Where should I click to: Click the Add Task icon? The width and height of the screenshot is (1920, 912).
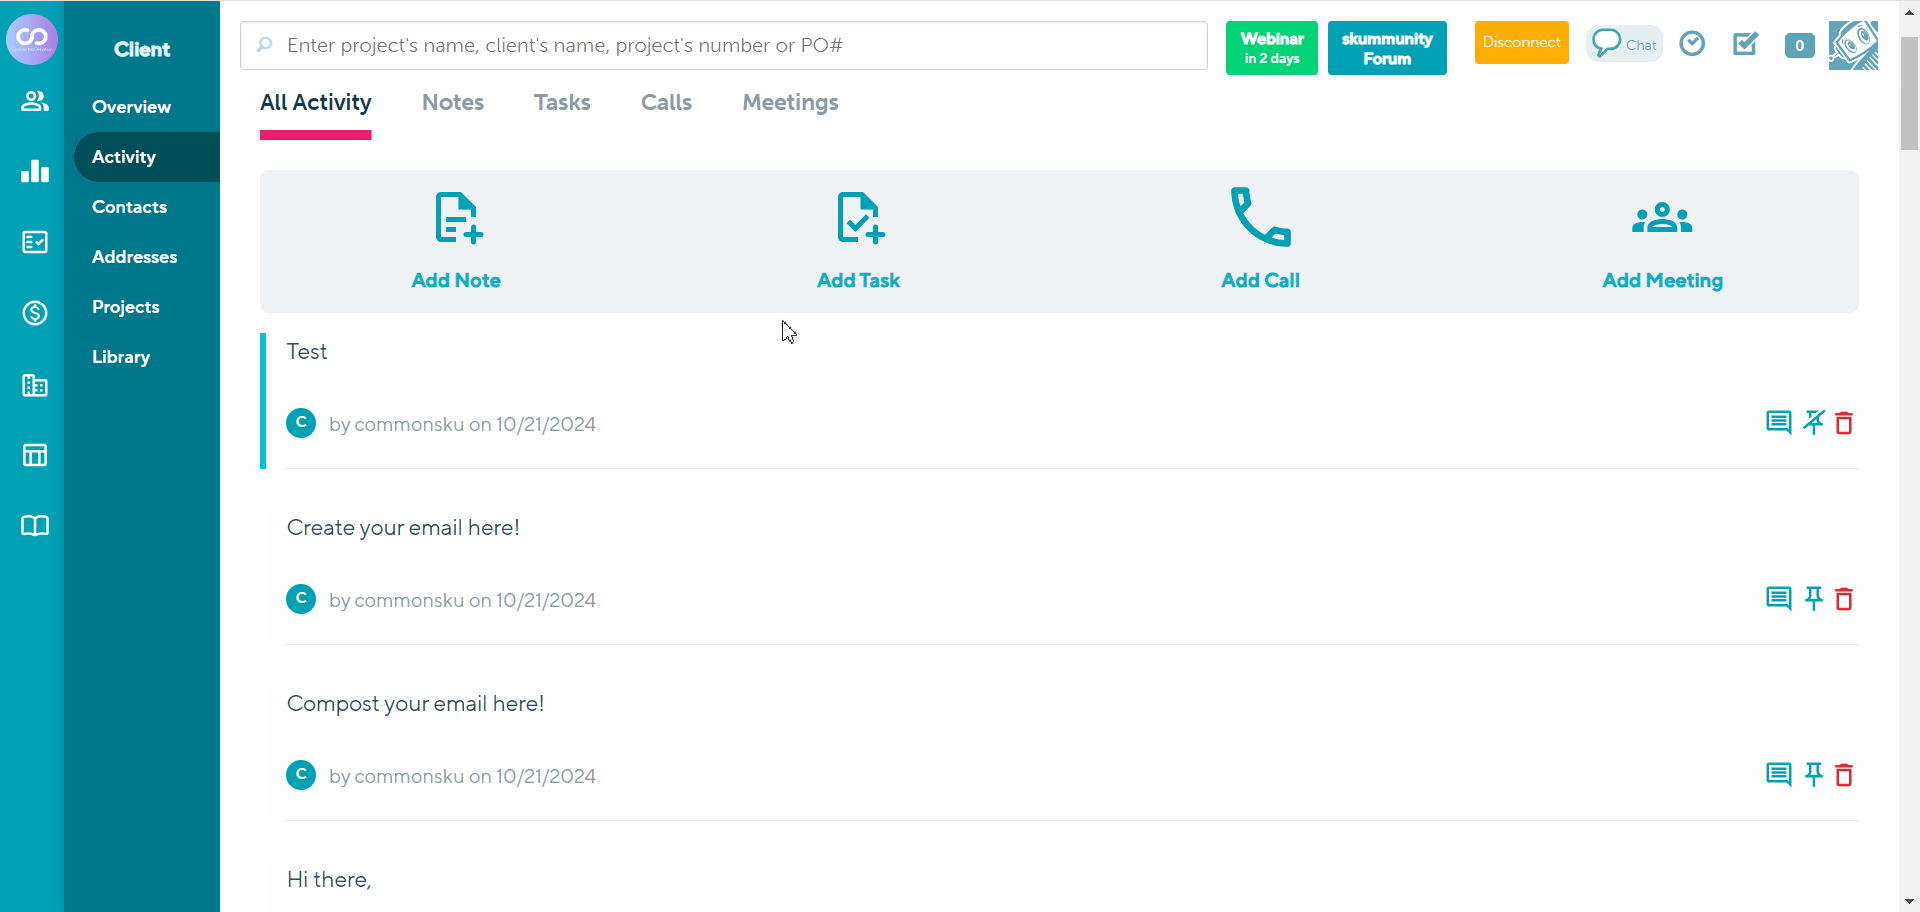pos(860,218)
